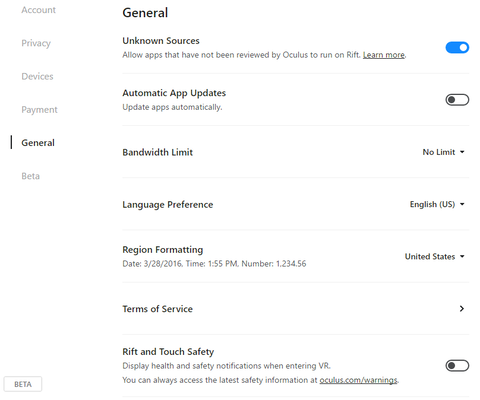Screen dimensions: 480x400
Task: Switch to the Account settings tab
Action: [38, 10]
